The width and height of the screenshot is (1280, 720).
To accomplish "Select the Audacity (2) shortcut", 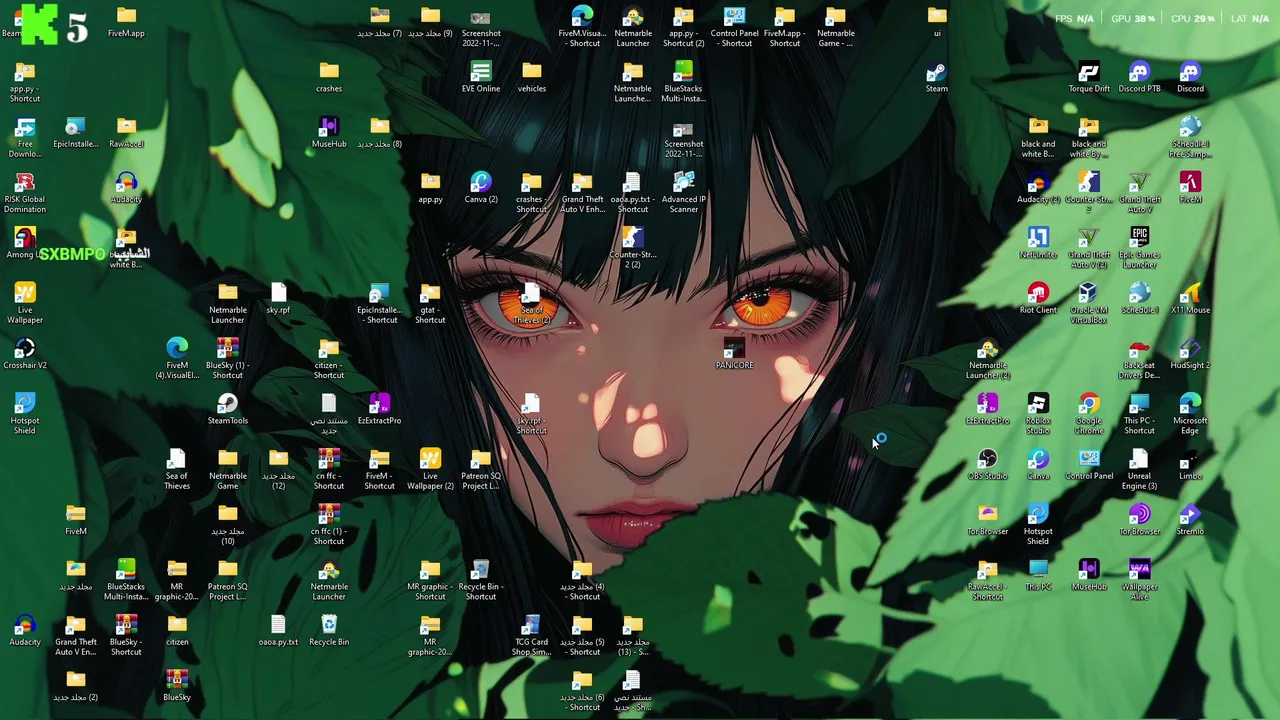I will tap(1038, 187).
